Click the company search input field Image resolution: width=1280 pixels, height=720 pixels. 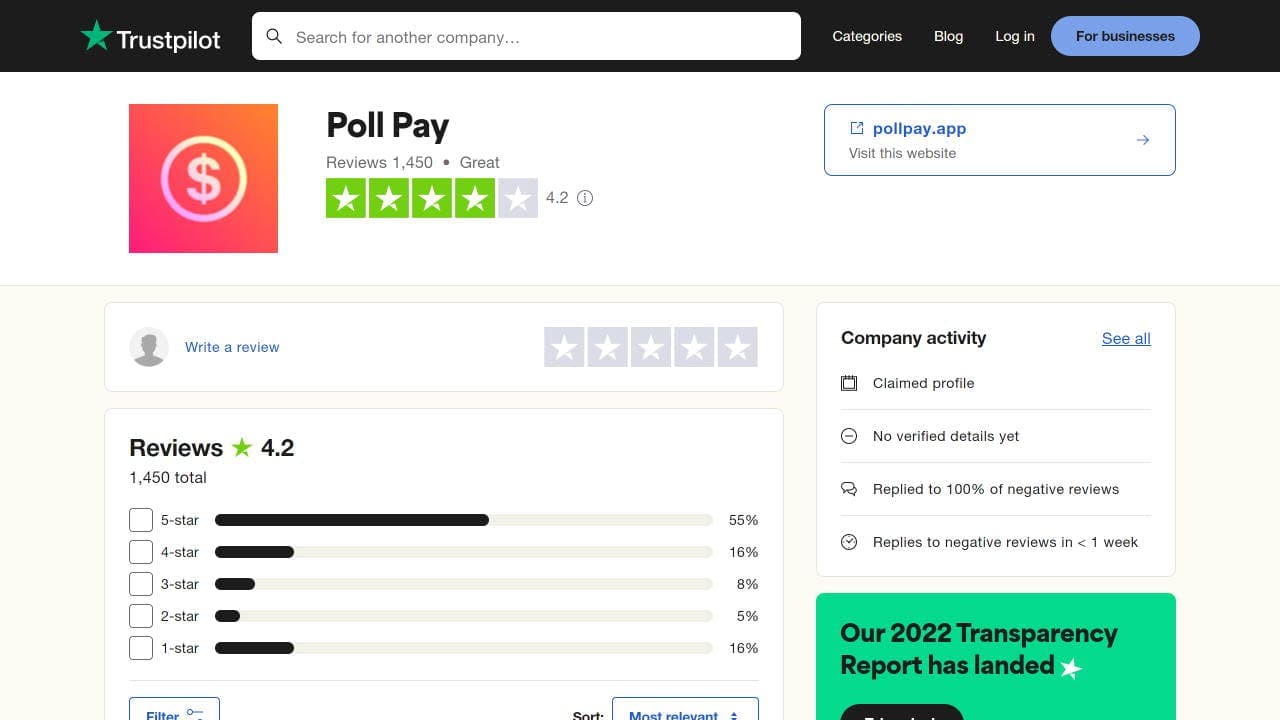527,36
